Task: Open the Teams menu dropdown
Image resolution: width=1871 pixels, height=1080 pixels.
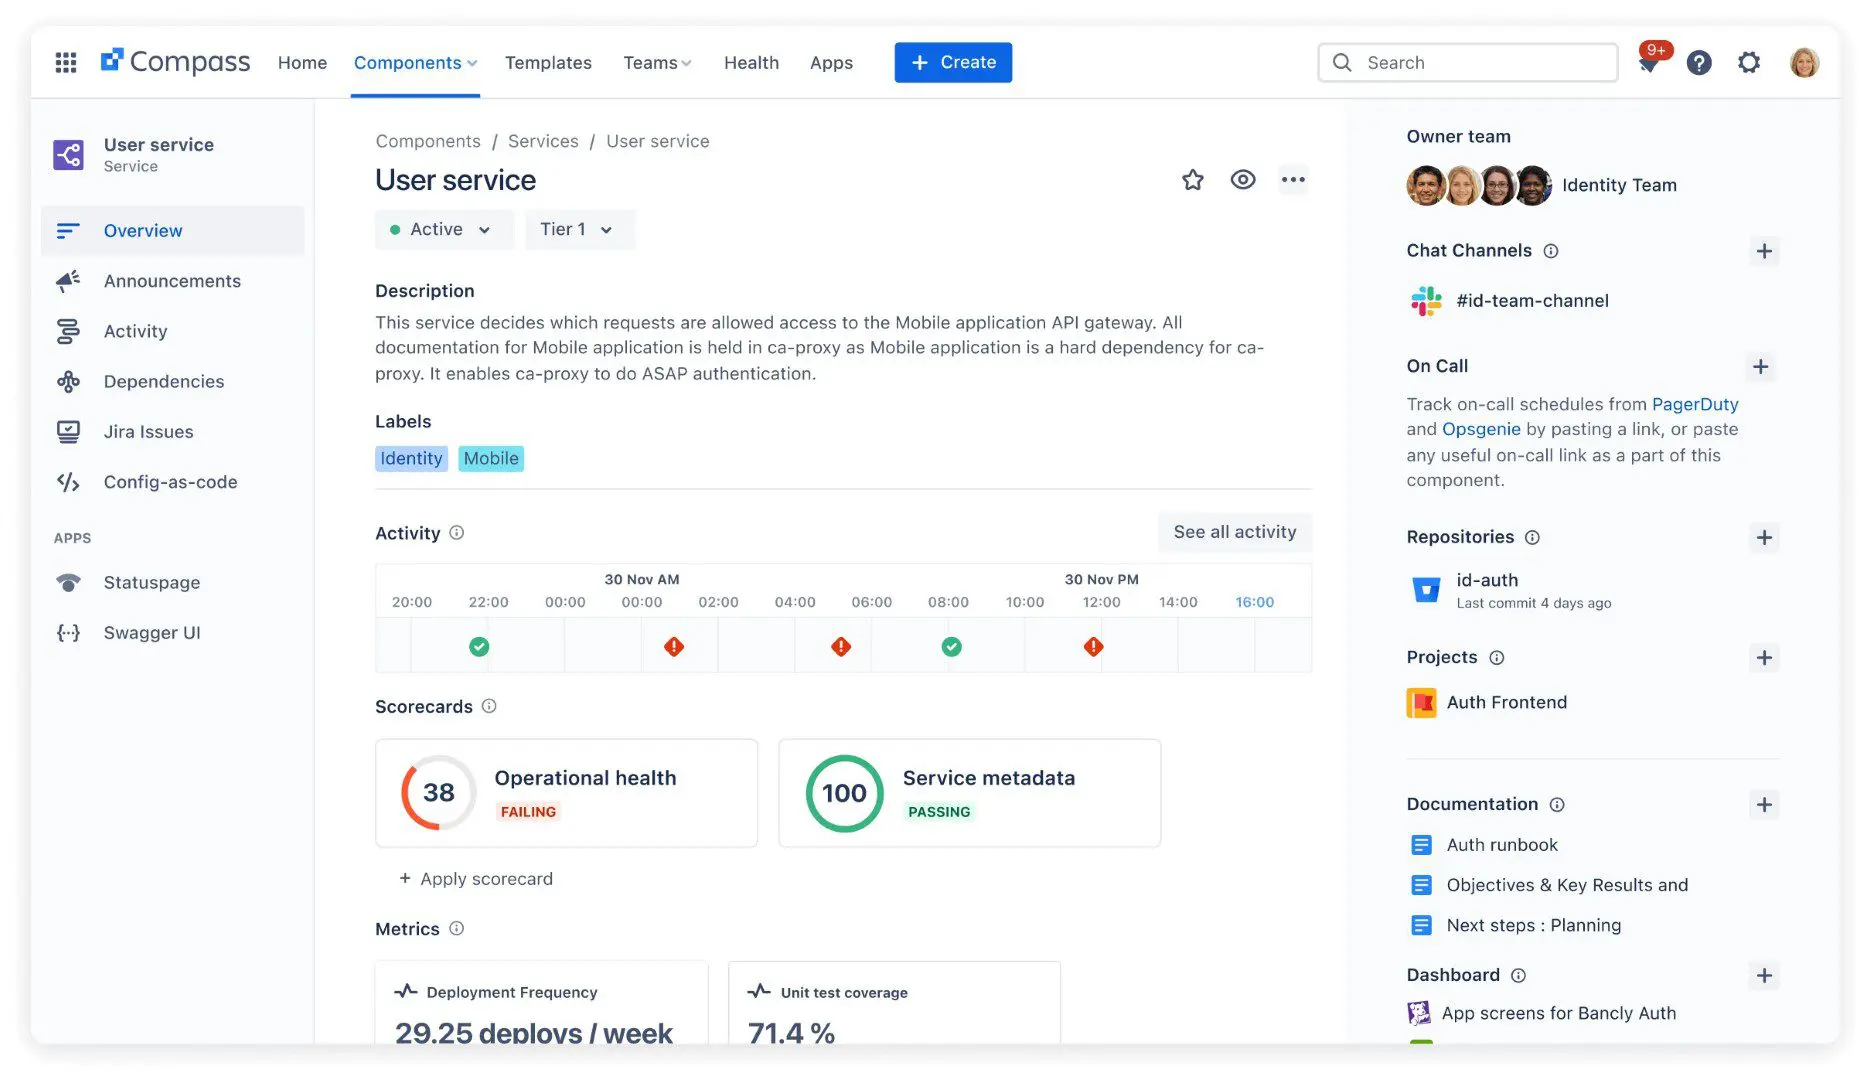Action: [x=657, y=62]
